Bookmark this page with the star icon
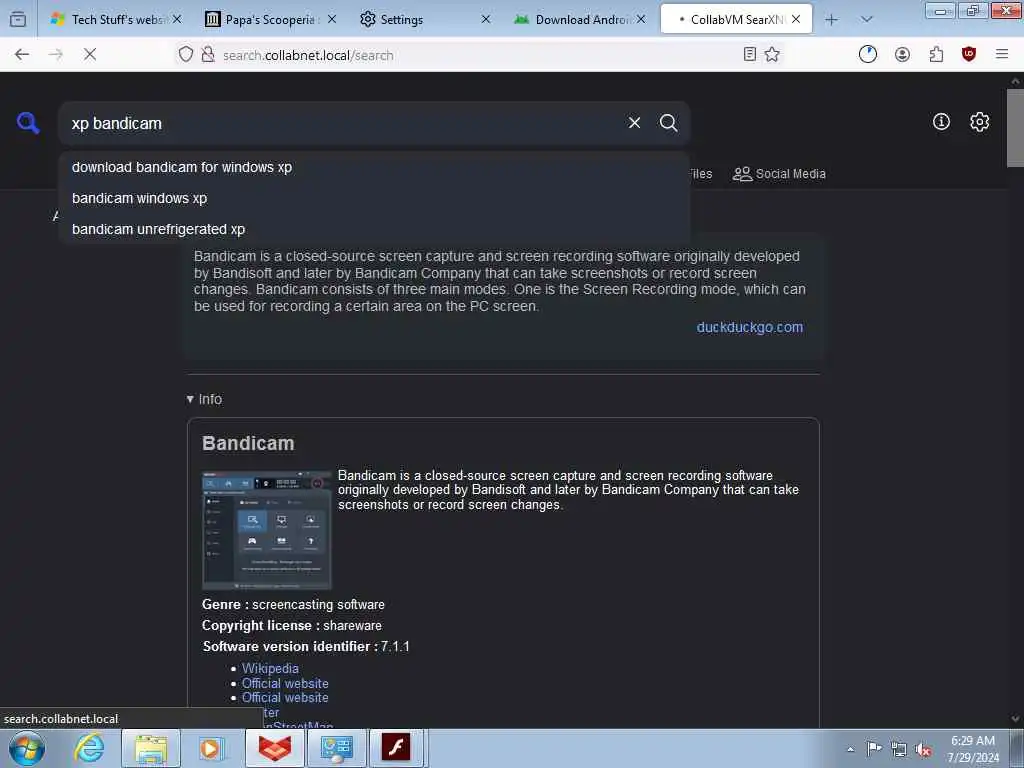The width and height of the screenshot is (1024, 768). pyautogui.click(x=772, y=55)
